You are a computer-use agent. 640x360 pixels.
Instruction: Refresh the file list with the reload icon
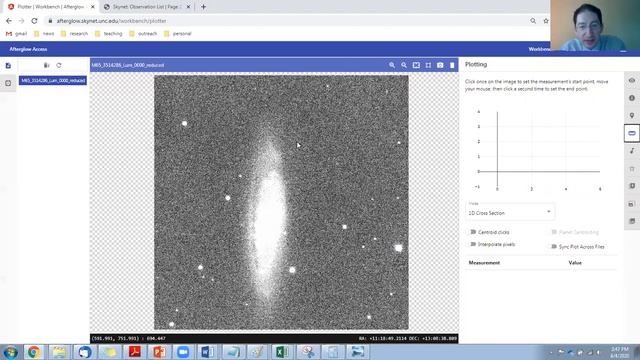[x=59, y=65]
